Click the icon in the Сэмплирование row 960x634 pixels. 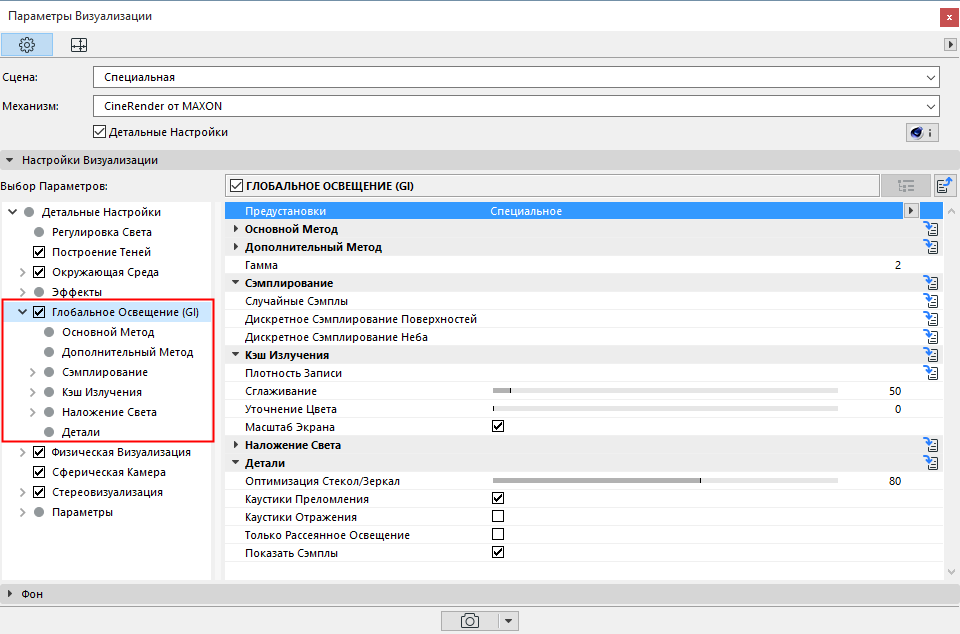[931, 283]
